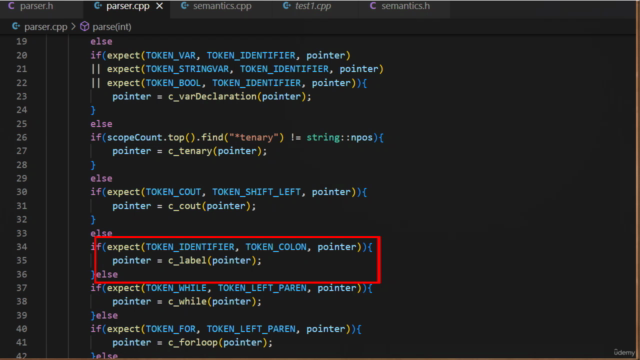The image size is (640, 360).
Task: Click c_tenary function call on line 27
Action: tap(190, 151)
